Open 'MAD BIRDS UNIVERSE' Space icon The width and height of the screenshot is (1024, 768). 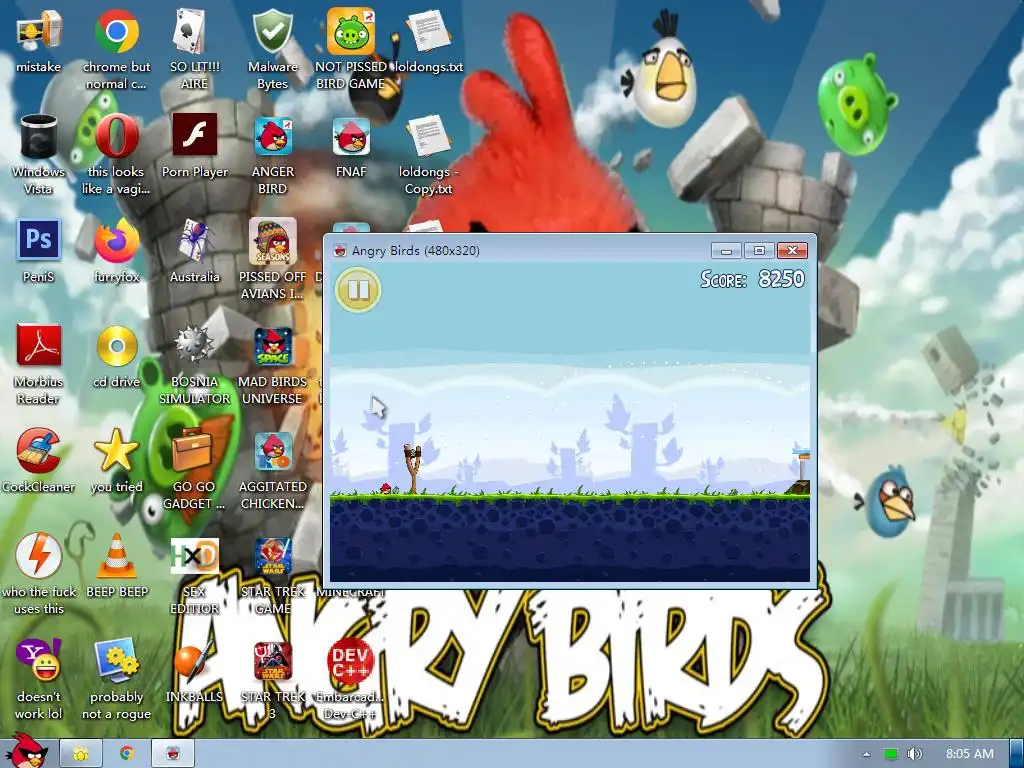coord(273,346)
